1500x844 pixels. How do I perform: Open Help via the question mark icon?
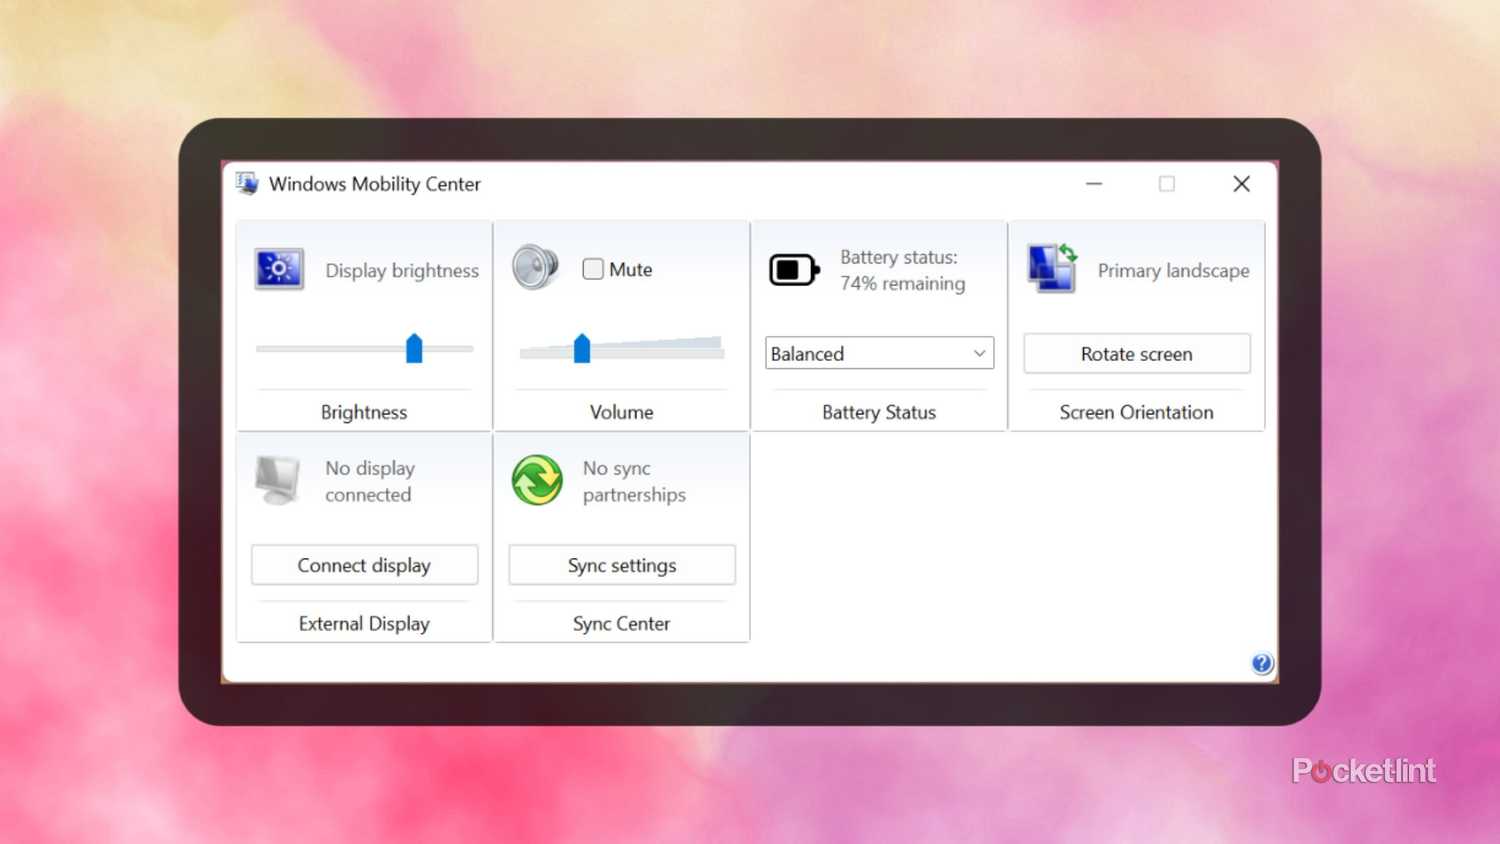pos(1262,663)
